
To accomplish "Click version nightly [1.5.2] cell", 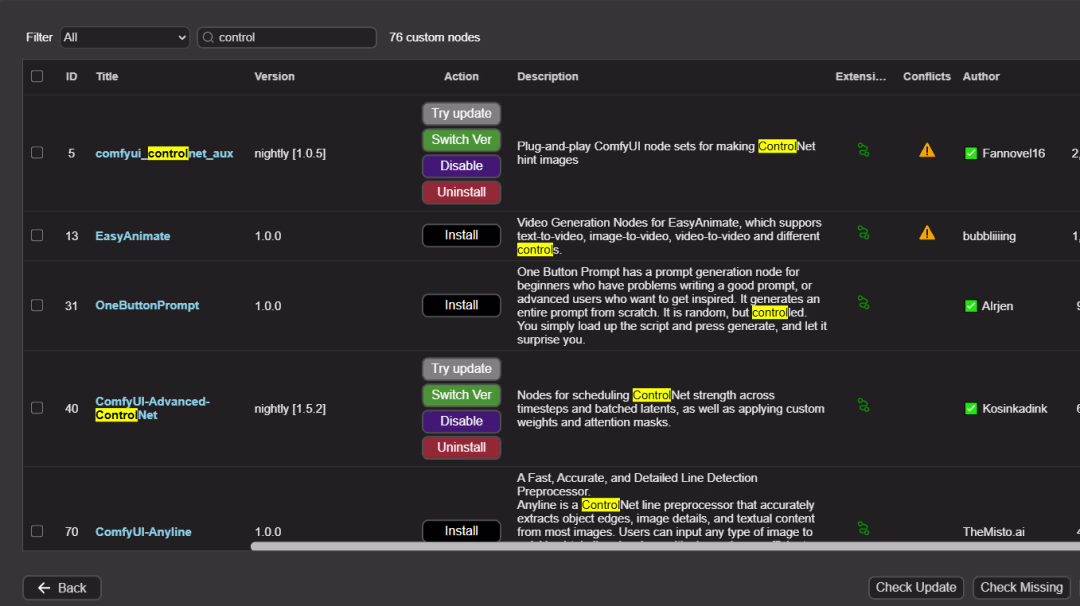I will (290, 408).
